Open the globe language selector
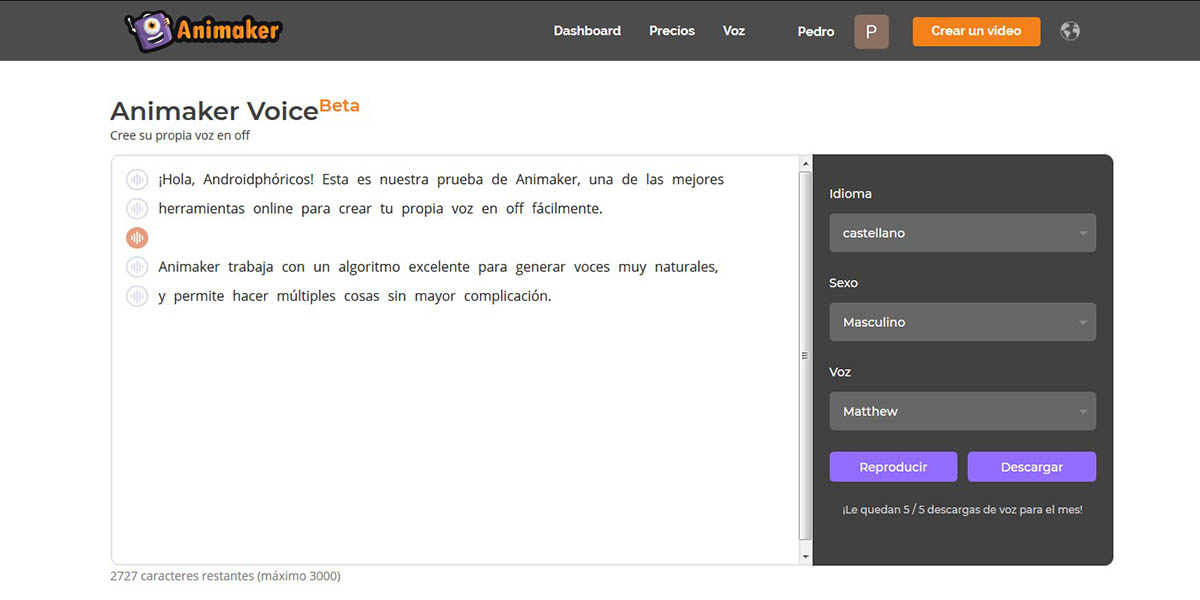 tap(1070, 31)
